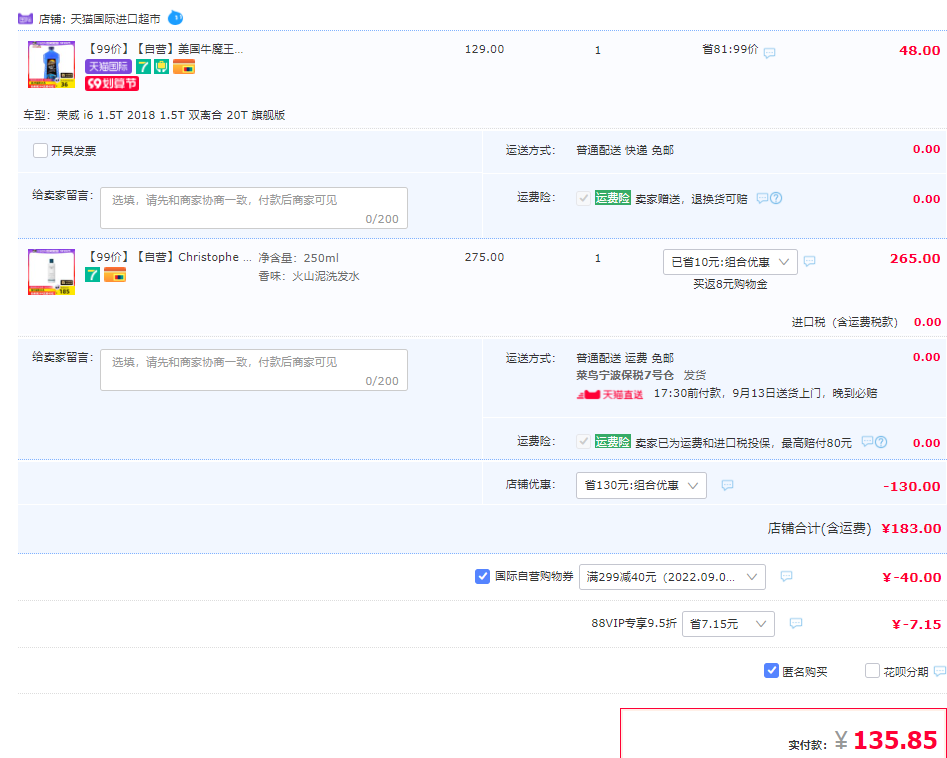The image size is (947, 758).
Task: Click the 进口税（含运费税款） label
Action: point(844,322)
